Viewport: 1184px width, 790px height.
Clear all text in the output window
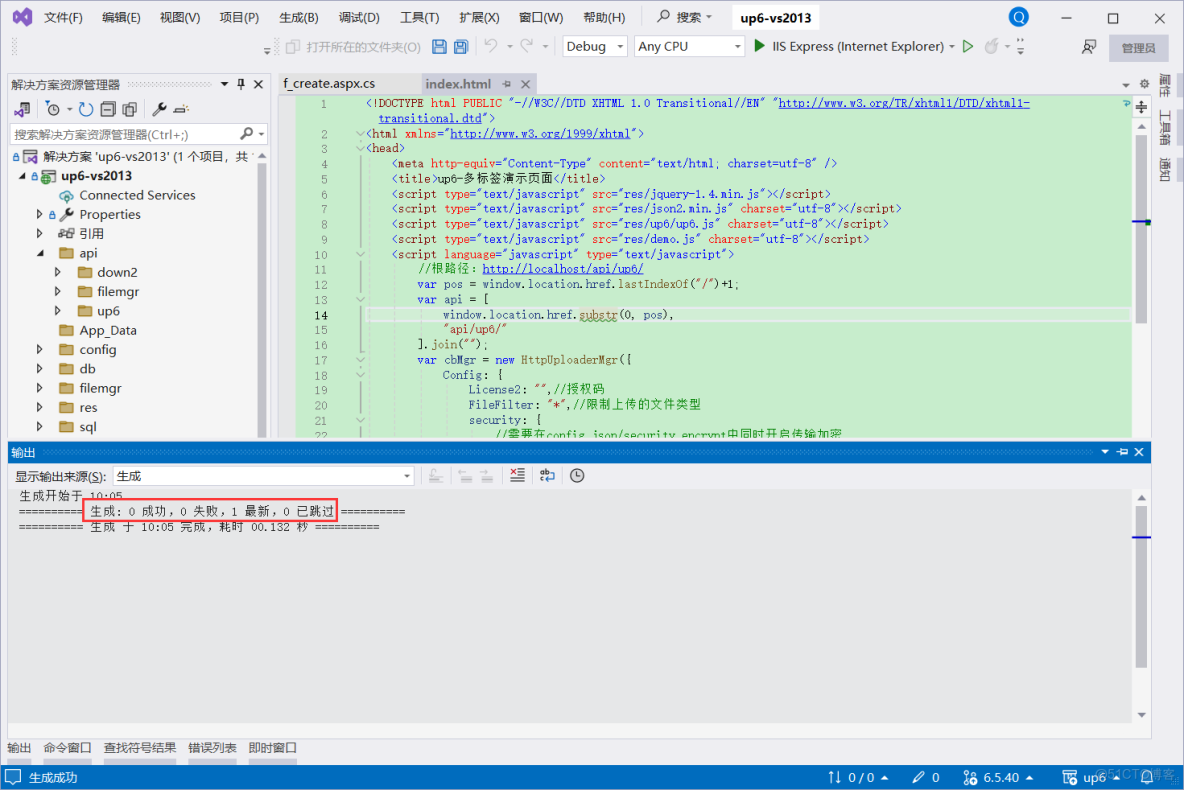click(517, 475)
